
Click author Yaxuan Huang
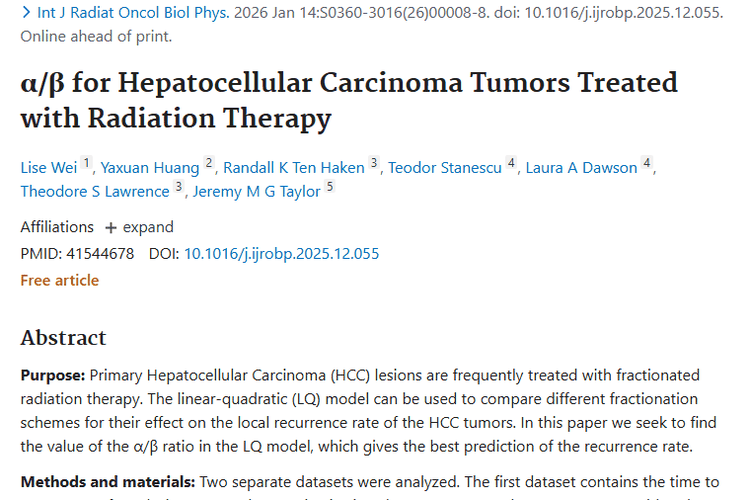150,167
